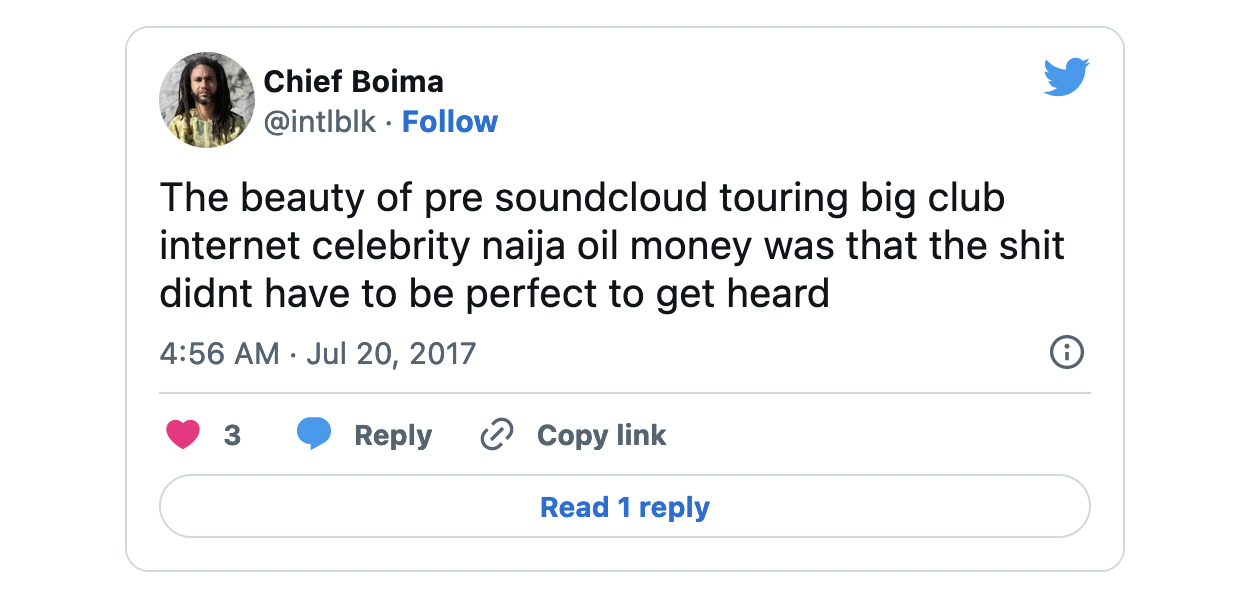Open the Read 1 reply button
Viewport: 1240px width, 604px height.
point(624,507)
